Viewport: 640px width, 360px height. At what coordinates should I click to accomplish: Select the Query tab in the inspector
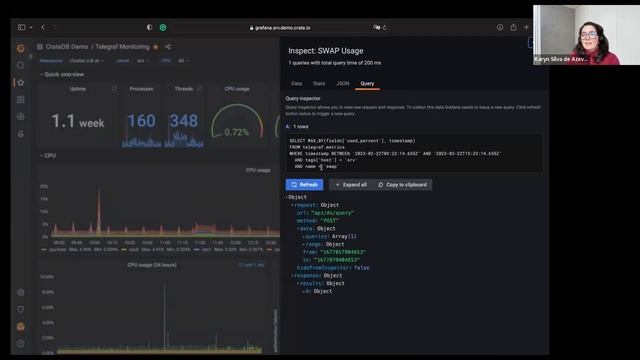pos(367,83)
